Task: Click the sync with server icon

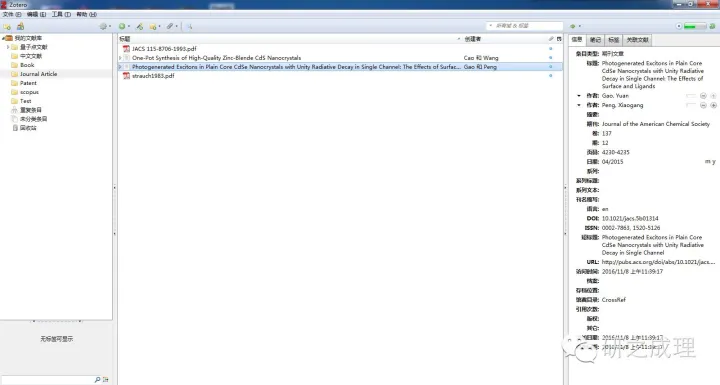Action: pos(712,26)
